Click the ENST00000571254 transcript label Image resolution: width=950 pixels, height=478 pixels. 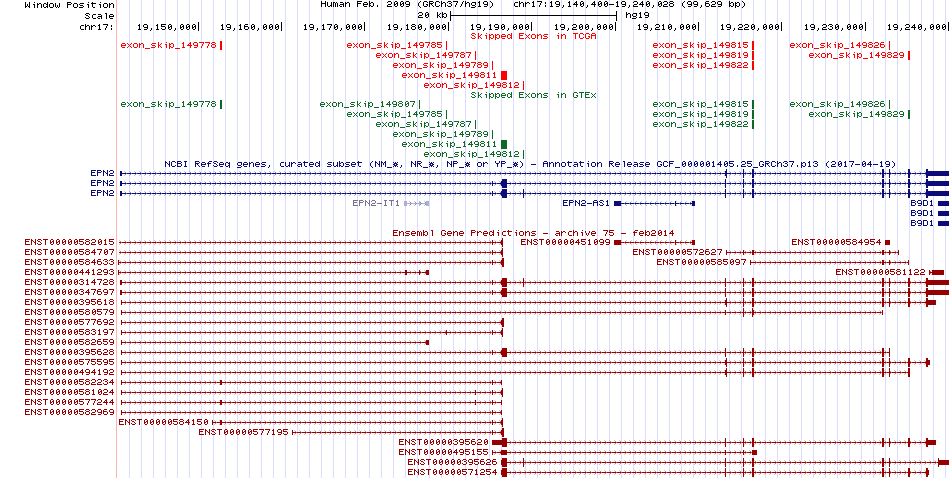coord(453,472)
